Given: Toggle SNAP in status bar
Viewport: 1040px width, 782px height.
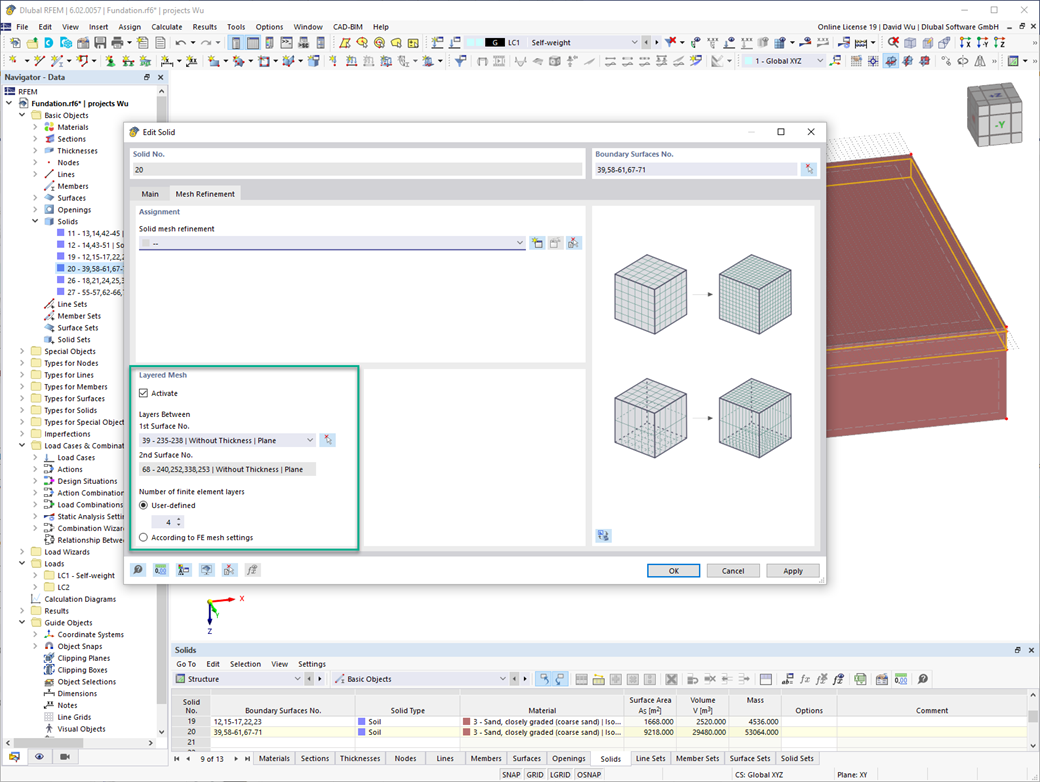Looking at the screenshot, I should [x=511, y=774].
